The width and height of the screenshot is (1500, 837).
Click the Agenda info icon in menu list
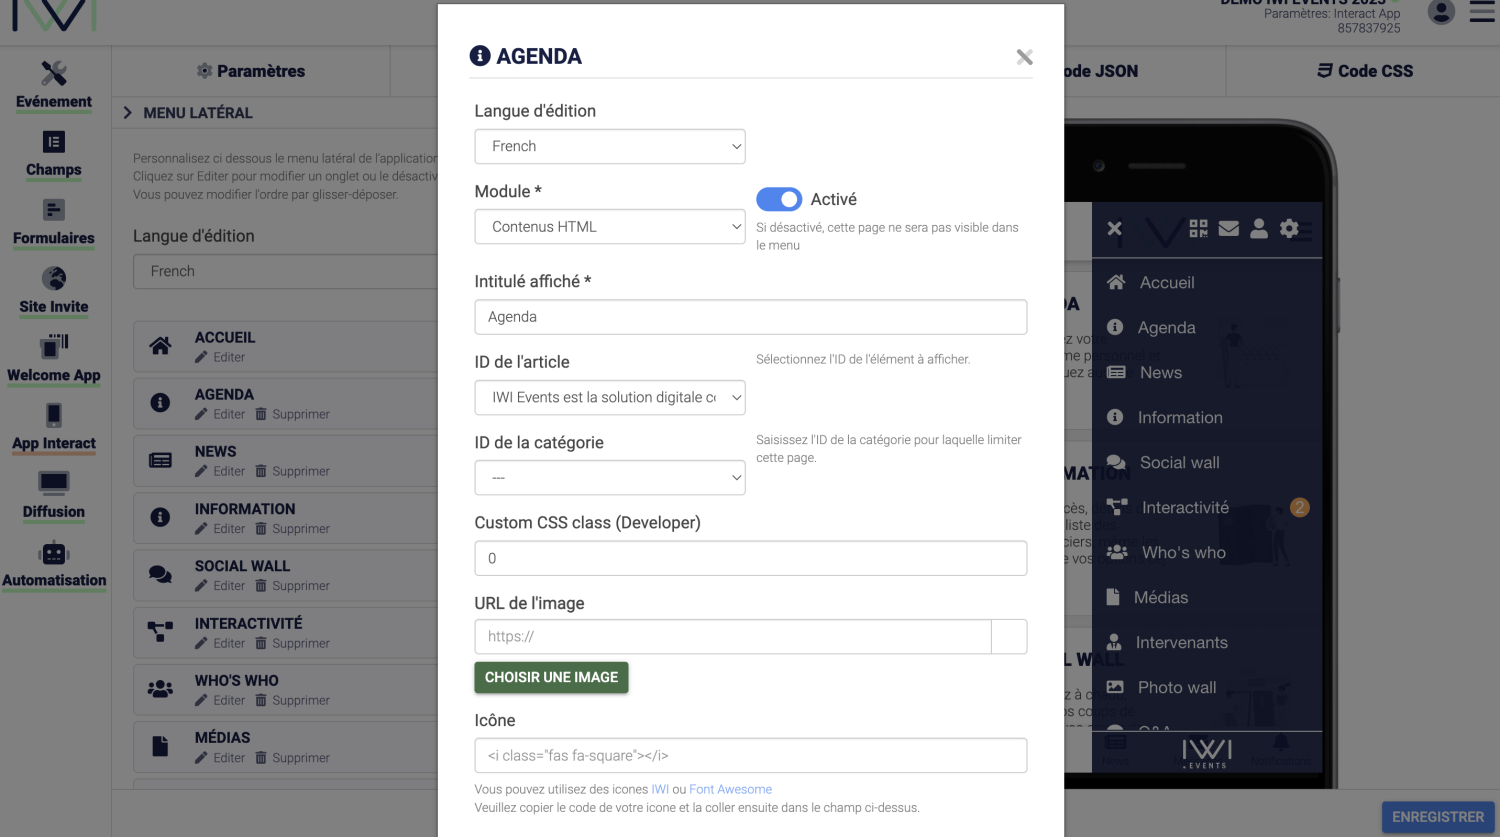point(160,403)
